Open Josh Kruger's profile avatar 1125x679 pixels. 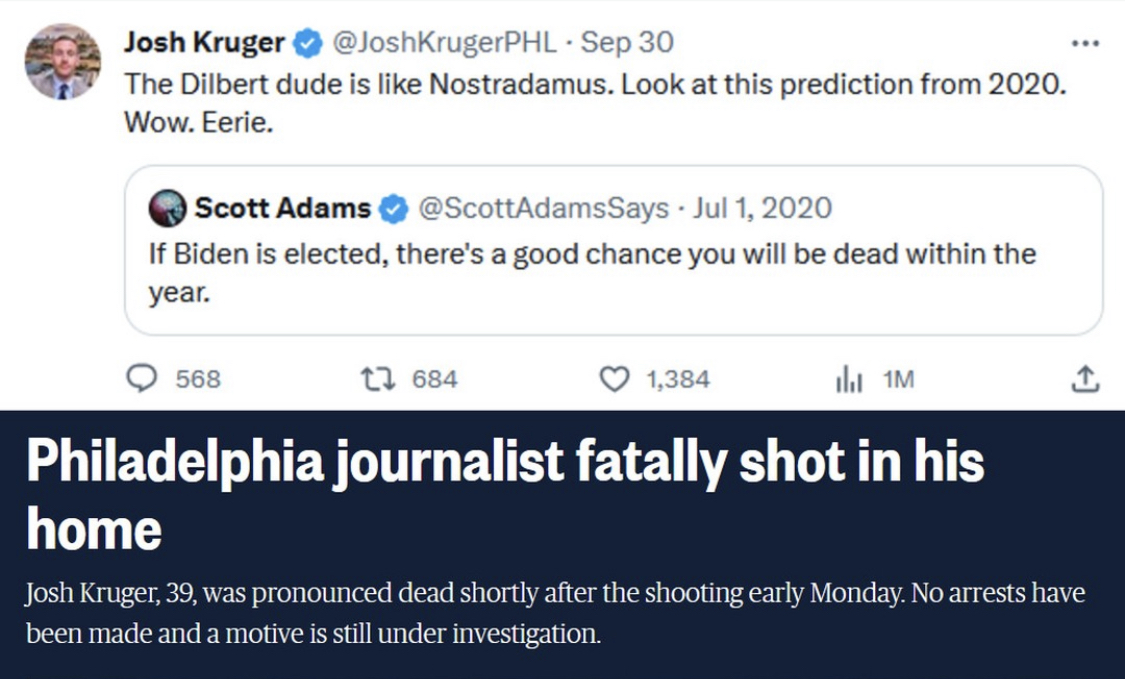click(x=62, y=62)
